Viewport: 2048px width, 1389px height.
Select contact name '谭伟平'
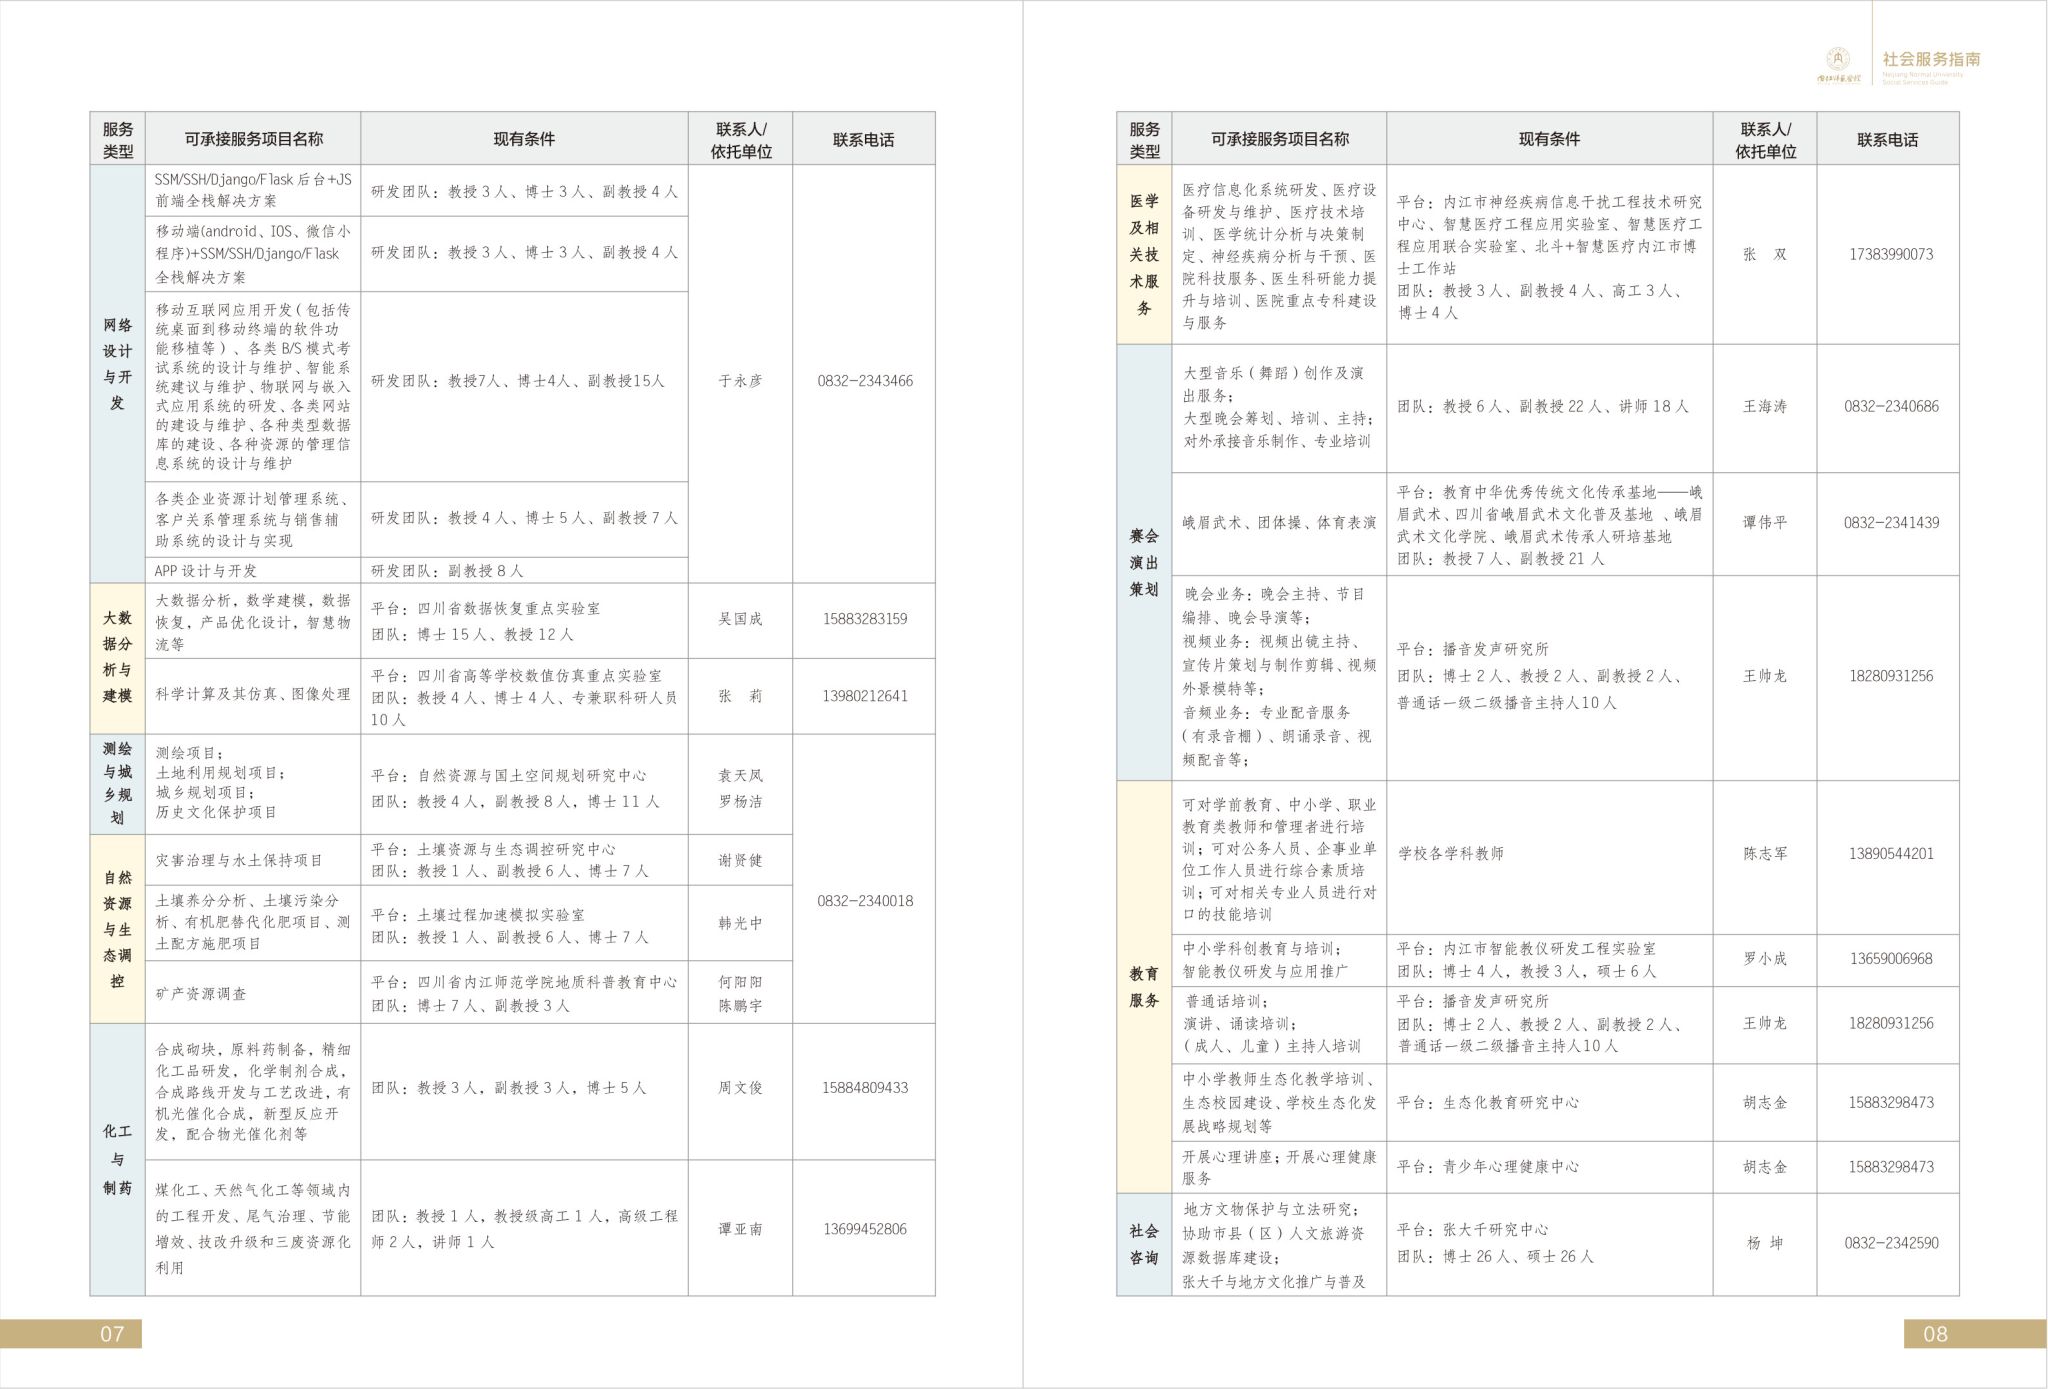tap(1765, 523)
